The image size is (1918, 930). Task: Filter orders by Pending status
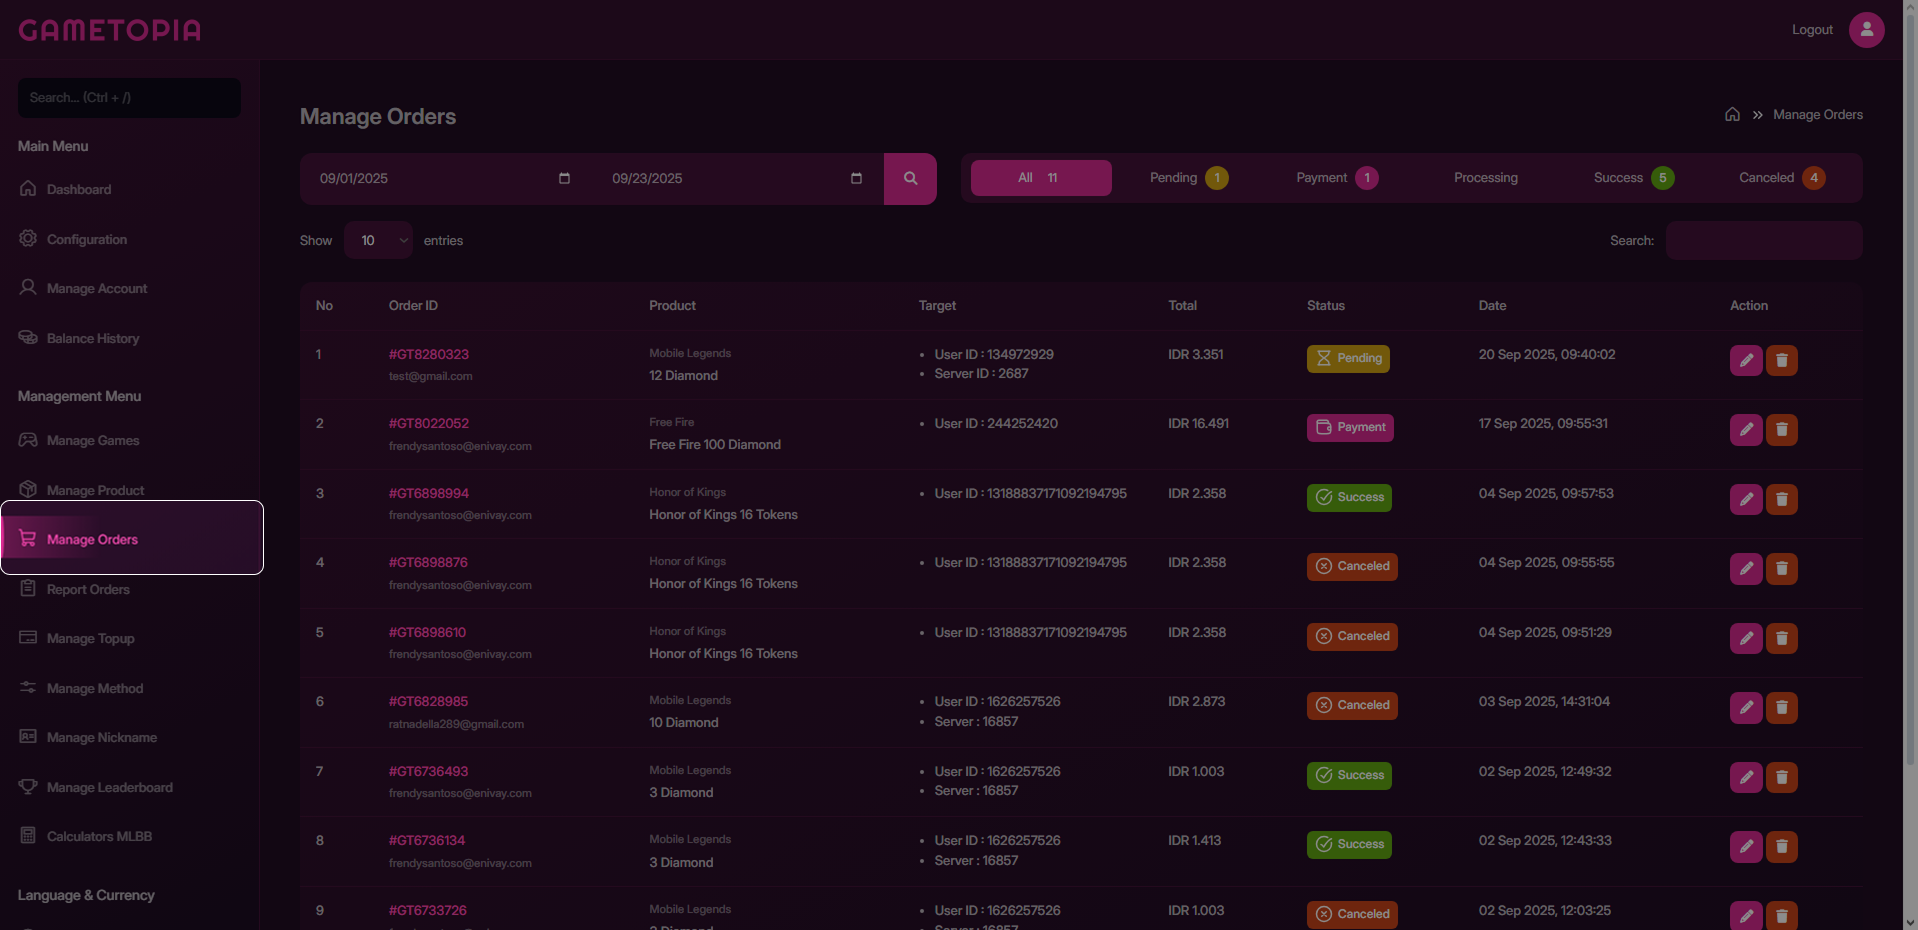[1188, 178]
